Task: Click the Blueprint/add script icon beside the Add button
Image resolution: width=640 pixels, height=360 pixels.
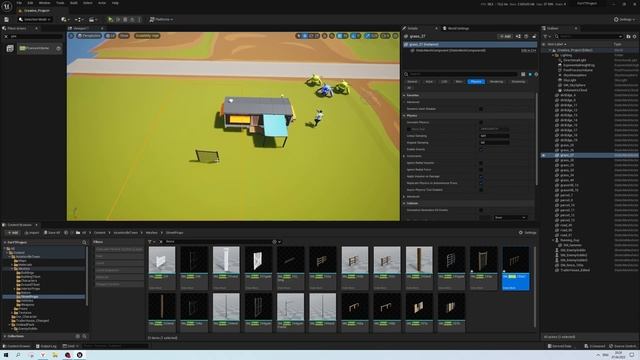Action: (x=518, y=36)
